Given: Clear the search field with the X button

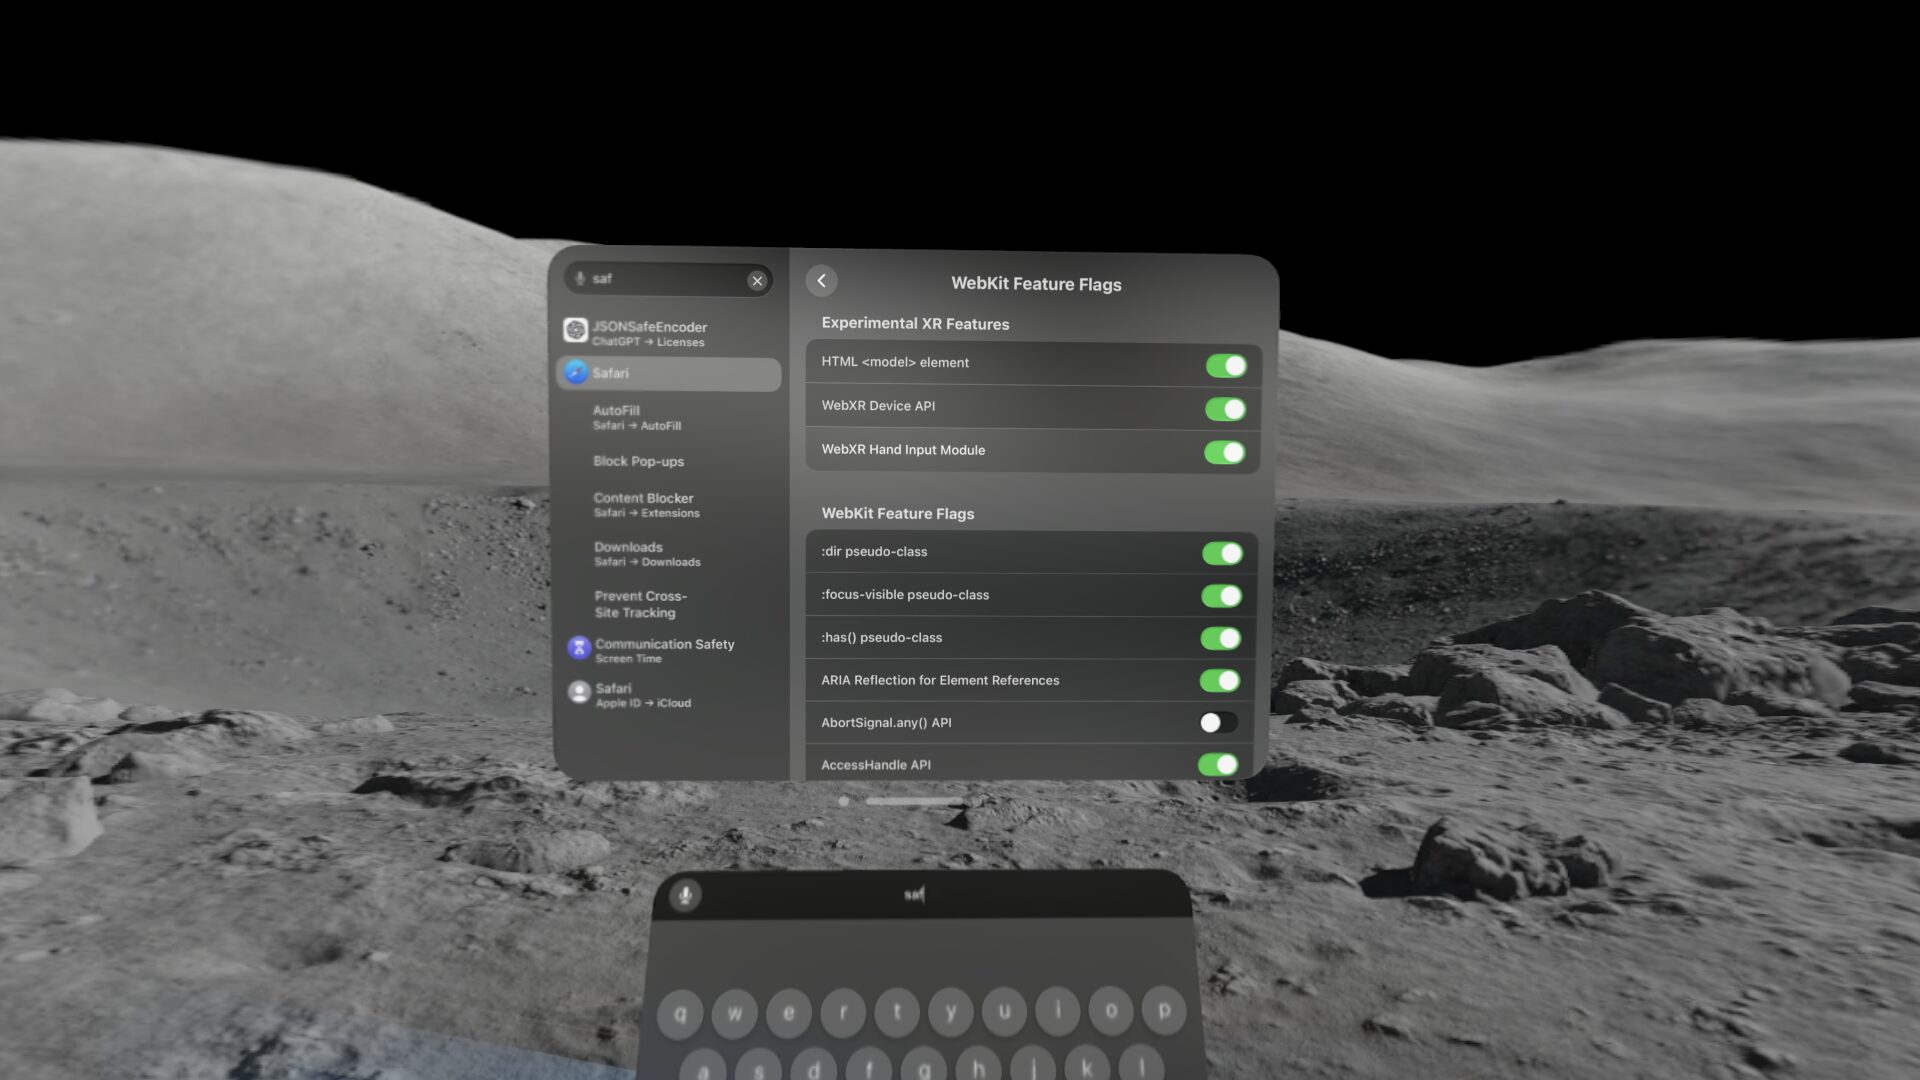Looking at the screenshot, I should point(757,281).
